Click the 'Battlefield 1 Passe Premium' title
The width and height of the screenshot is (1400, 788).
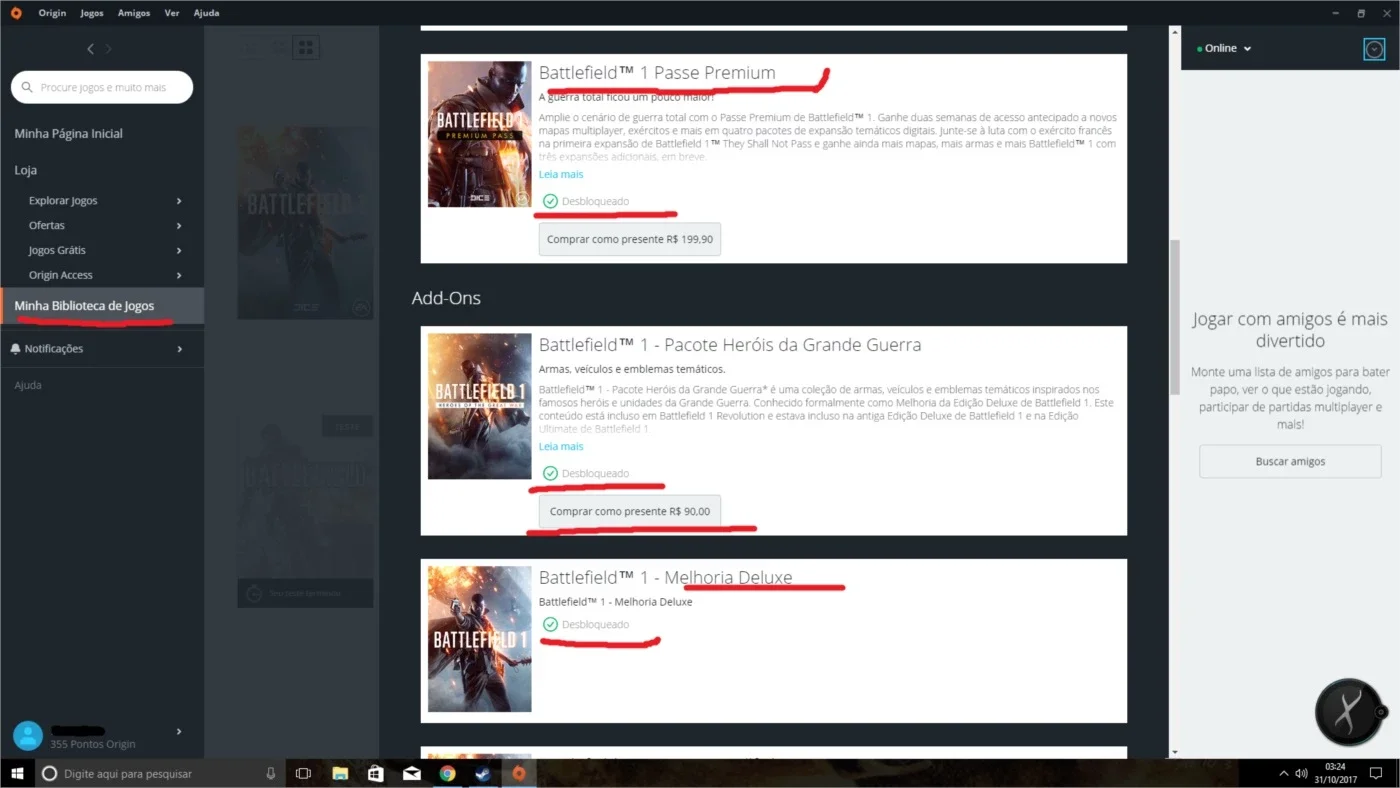(x=657, y=73)
